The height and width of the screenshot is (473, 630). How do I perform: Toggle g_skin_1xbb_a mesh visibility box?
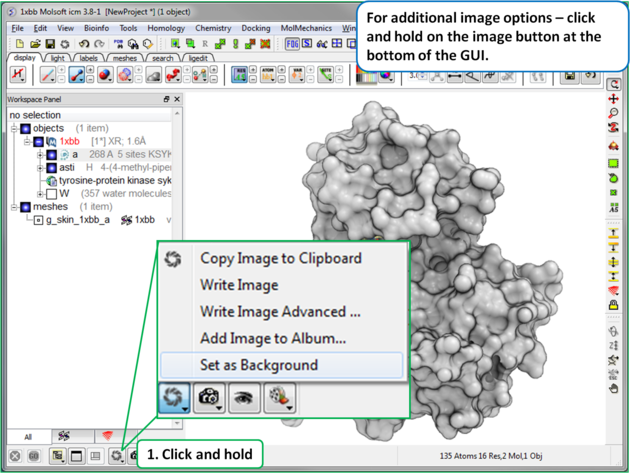click(x=38, y=220)
